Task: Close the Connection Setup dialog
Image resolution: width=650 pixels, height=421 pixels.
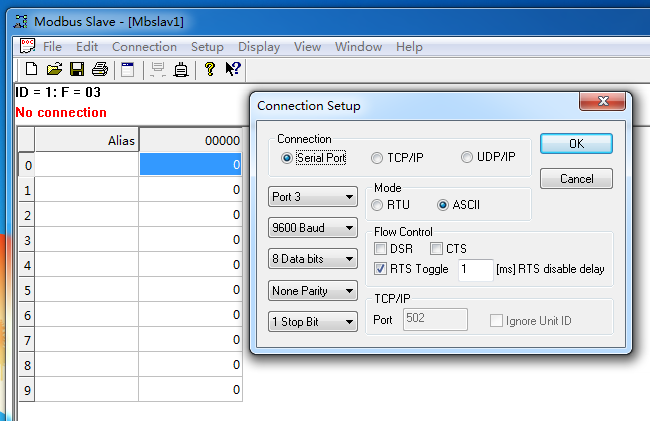Action: [x=602, y=101]
